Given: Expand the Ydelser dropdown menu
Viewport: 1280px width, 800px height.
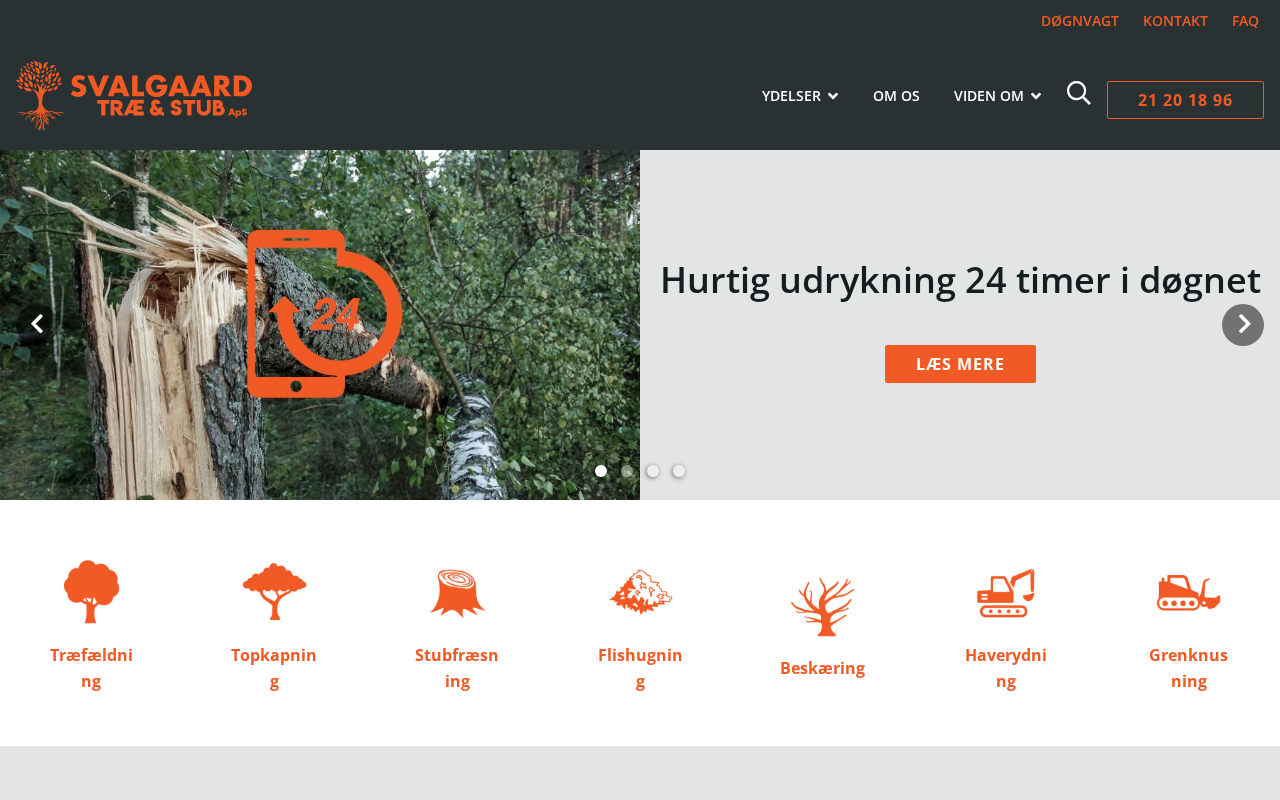Looking at the screenshot, I should [x=800, y=96].
